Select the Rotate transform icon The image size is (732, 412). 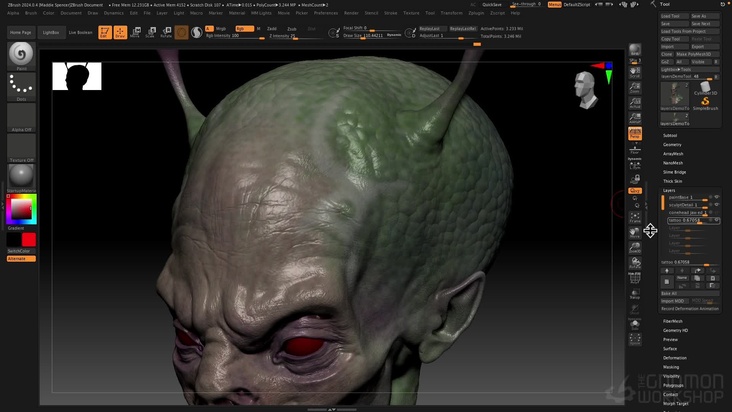166,32
